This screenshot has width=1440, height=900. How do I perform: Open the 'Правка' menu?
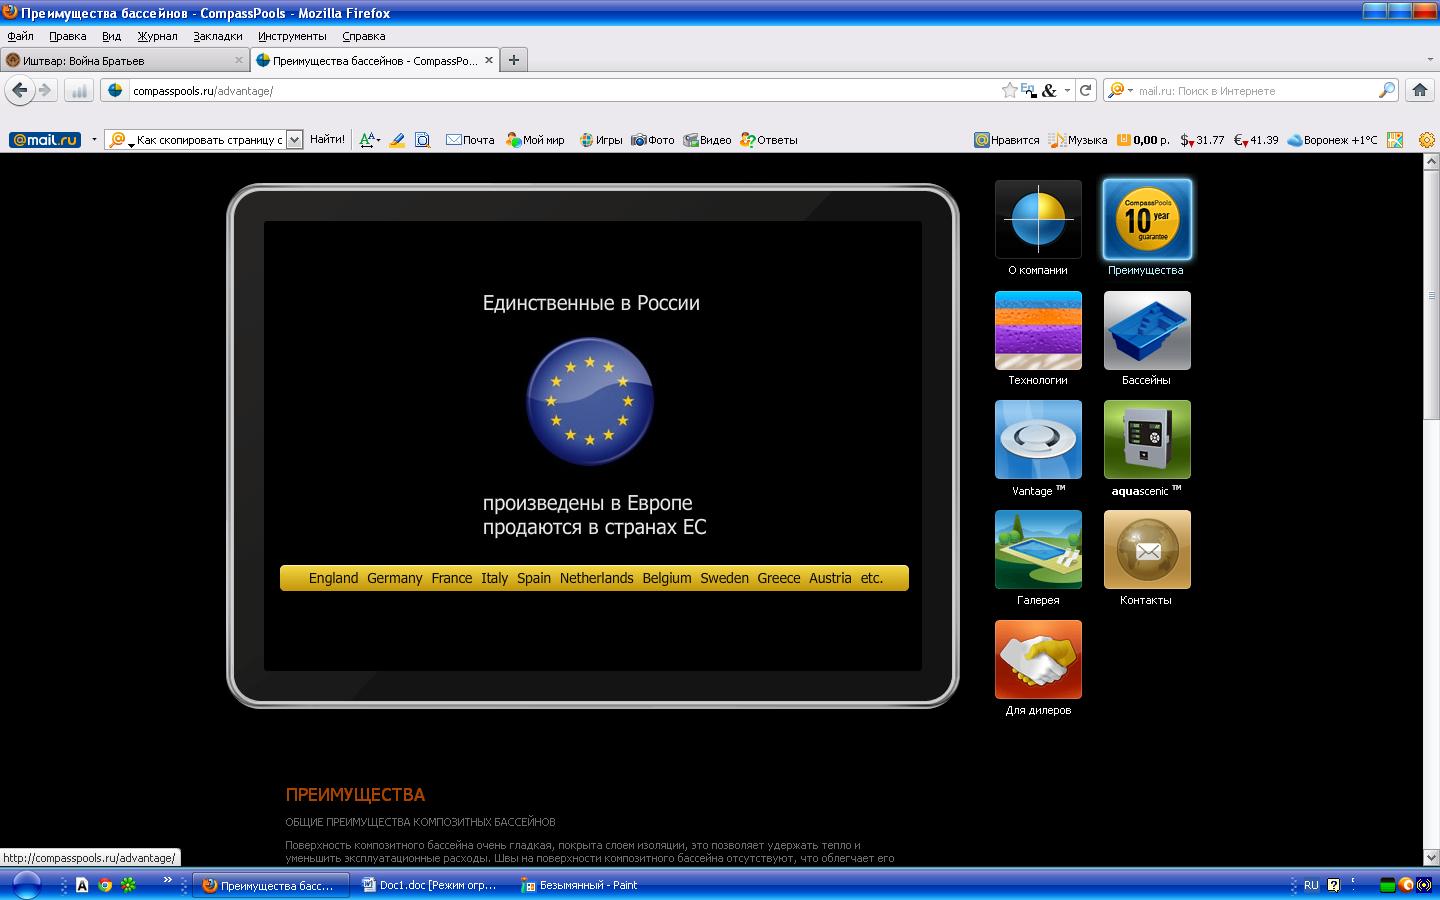[x=68, y=36]
